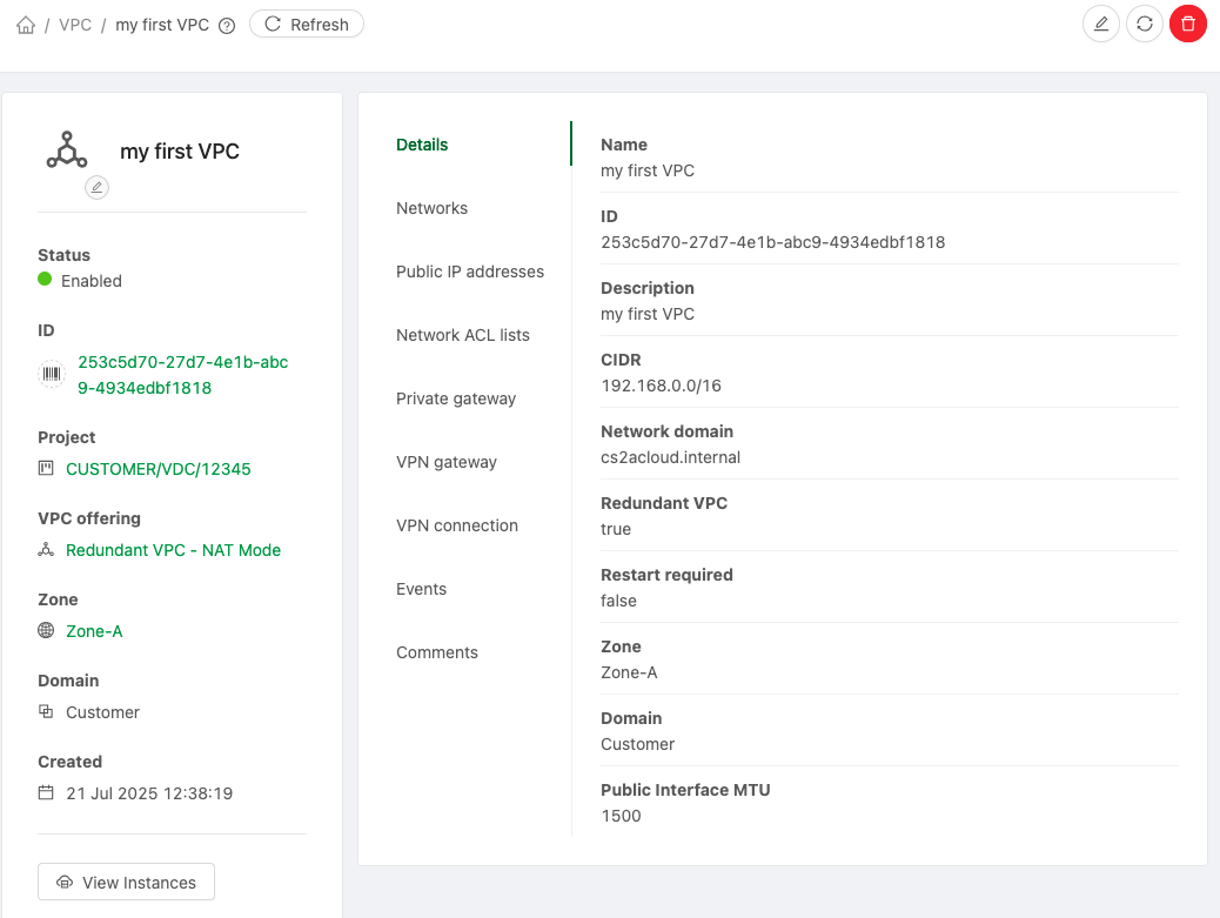Click the Refresh button

point(306,24)
